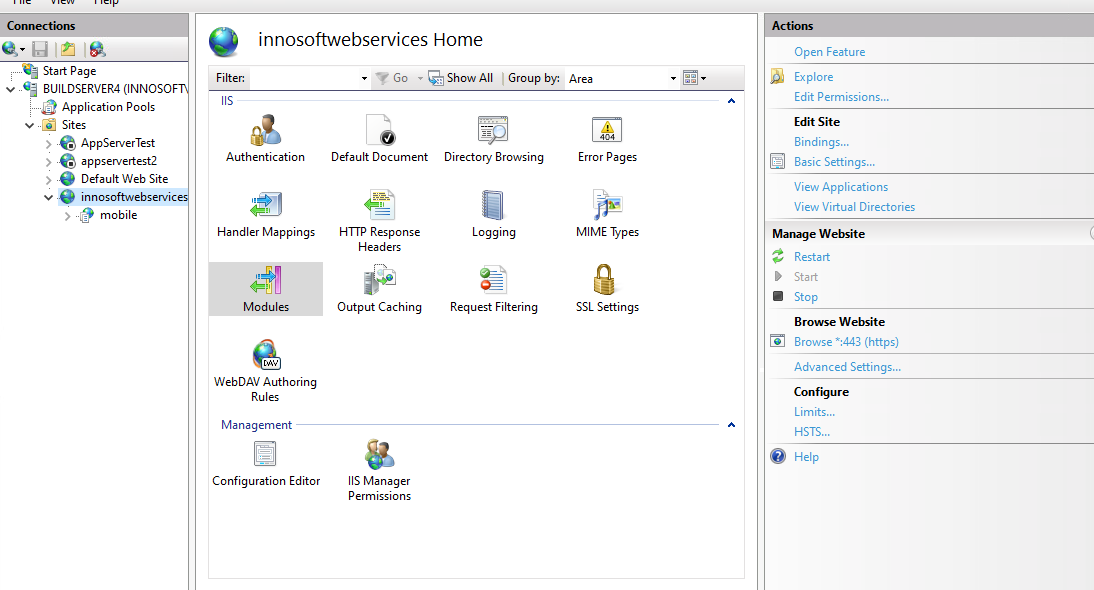Open Bindings for the site
The image size is (1094, 590).
[821, 142]
